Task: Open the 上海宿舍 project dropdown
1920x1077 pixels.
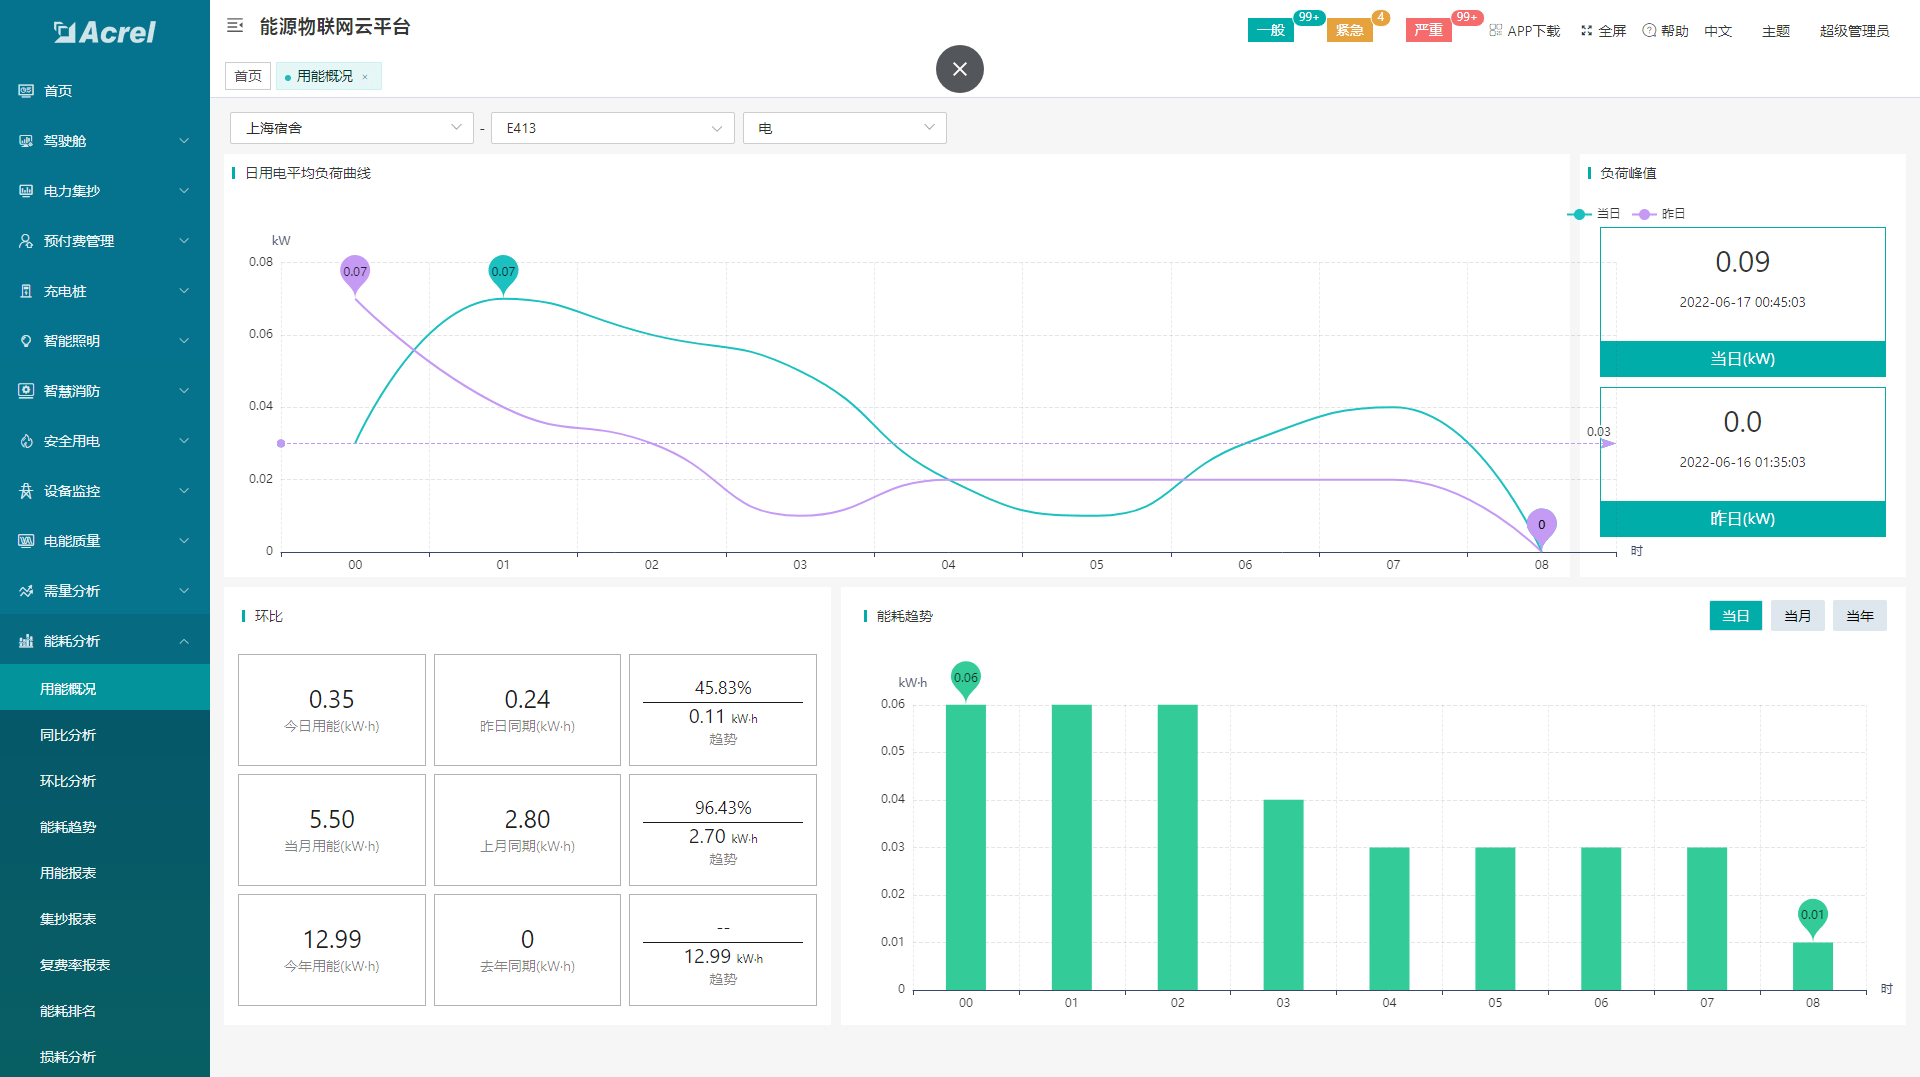Action: tap(352, 128)
